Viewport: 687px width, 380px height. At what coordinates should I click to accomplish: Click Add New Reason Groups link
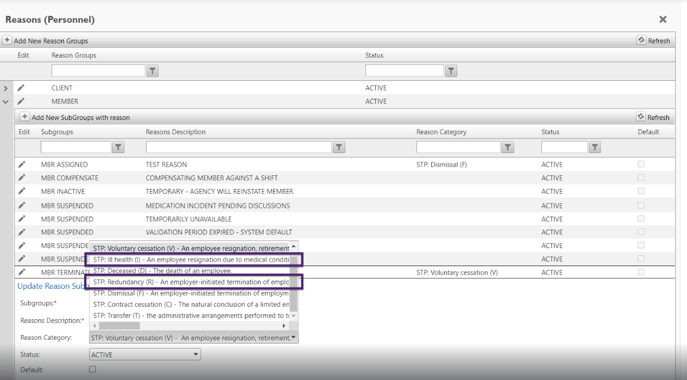(x=51, y=41)
